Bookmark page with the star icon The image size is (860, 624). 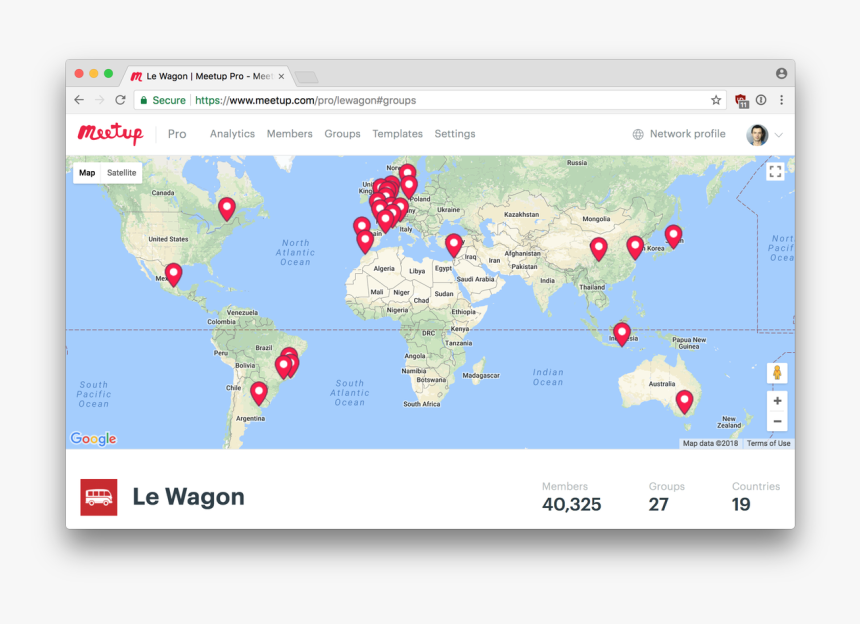click(716, 100)
